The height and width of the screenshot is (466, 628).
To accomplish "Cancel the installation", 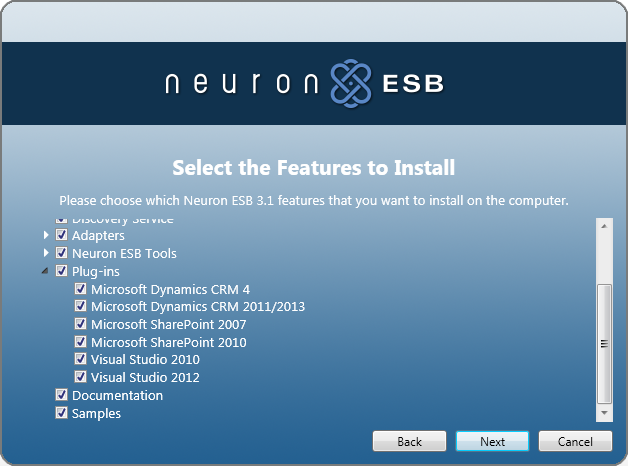I will 575,441.
